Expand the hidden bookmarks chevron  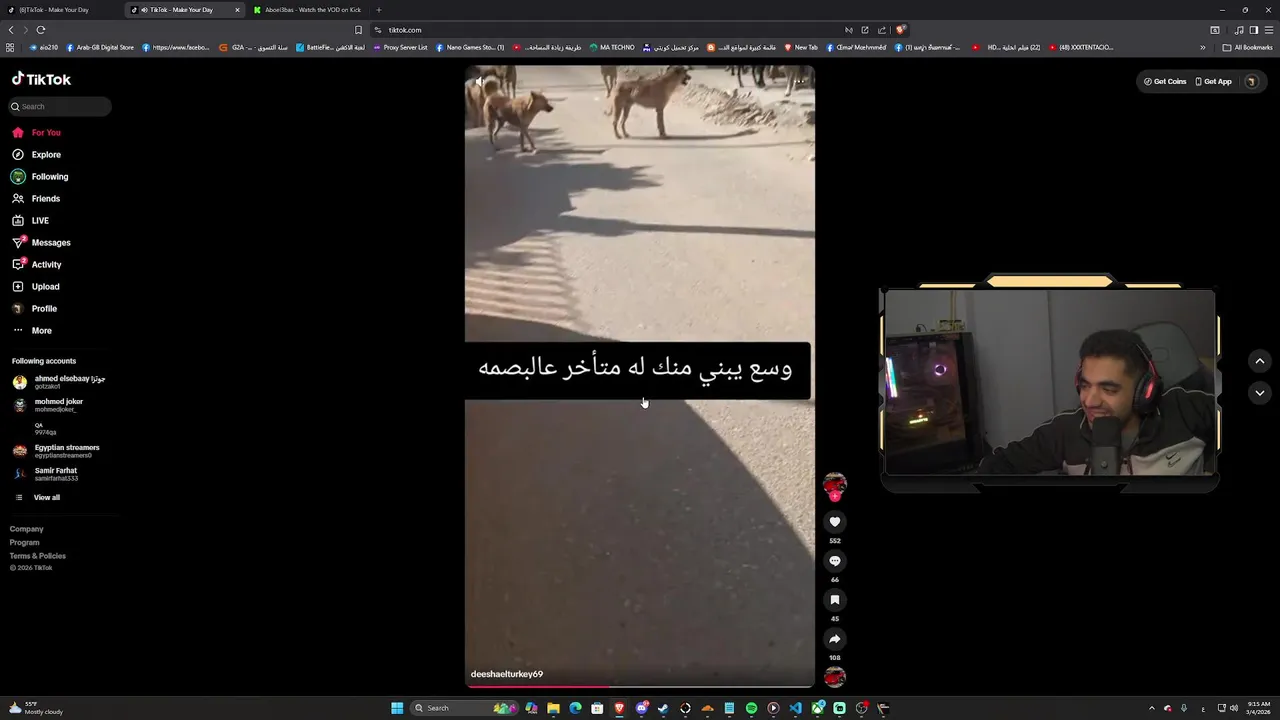(x=1203, y=47)
